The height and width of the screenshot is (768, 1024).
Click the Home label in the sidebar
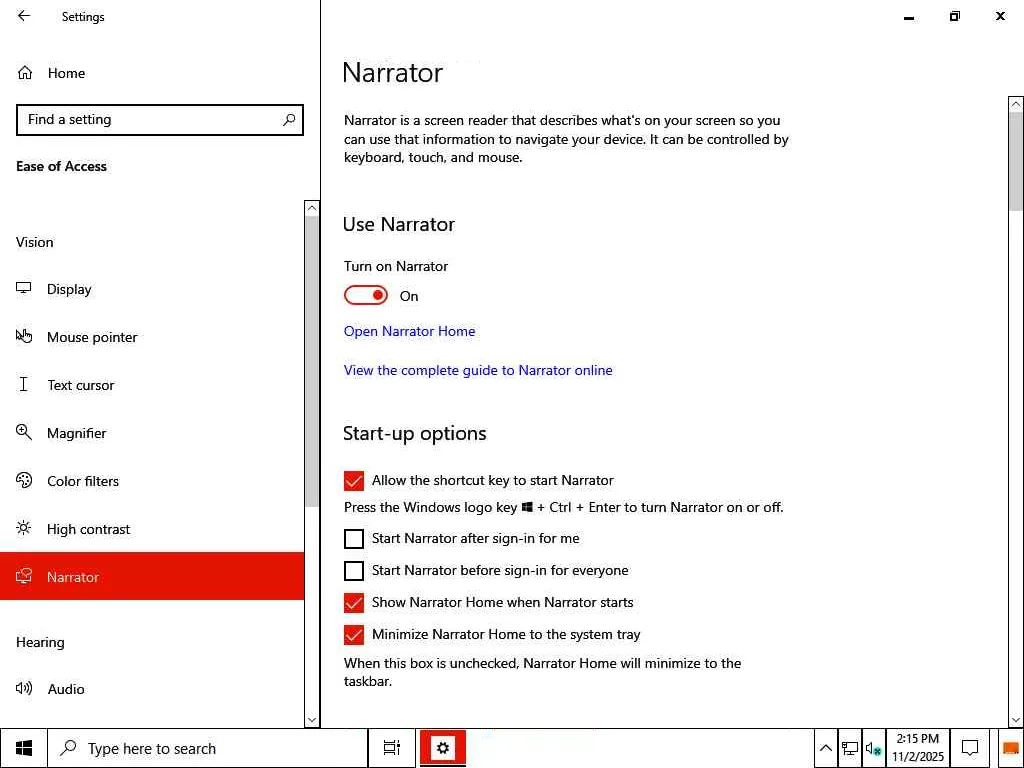click(x=66, y=73)
